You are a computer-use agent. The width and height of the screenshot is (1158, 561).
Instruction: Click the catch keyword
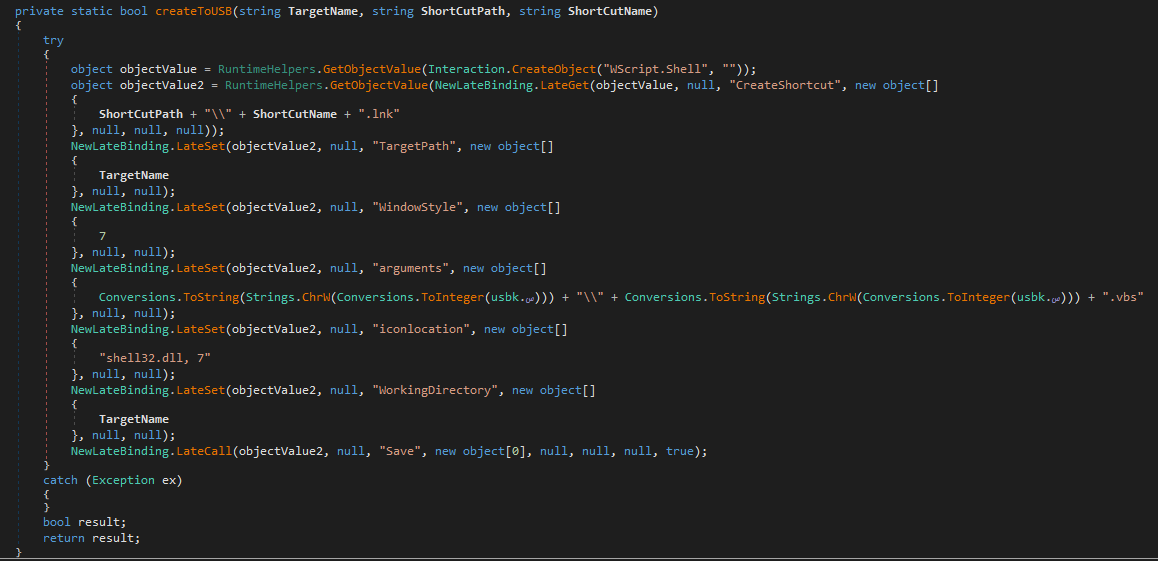tap(60, 480)
